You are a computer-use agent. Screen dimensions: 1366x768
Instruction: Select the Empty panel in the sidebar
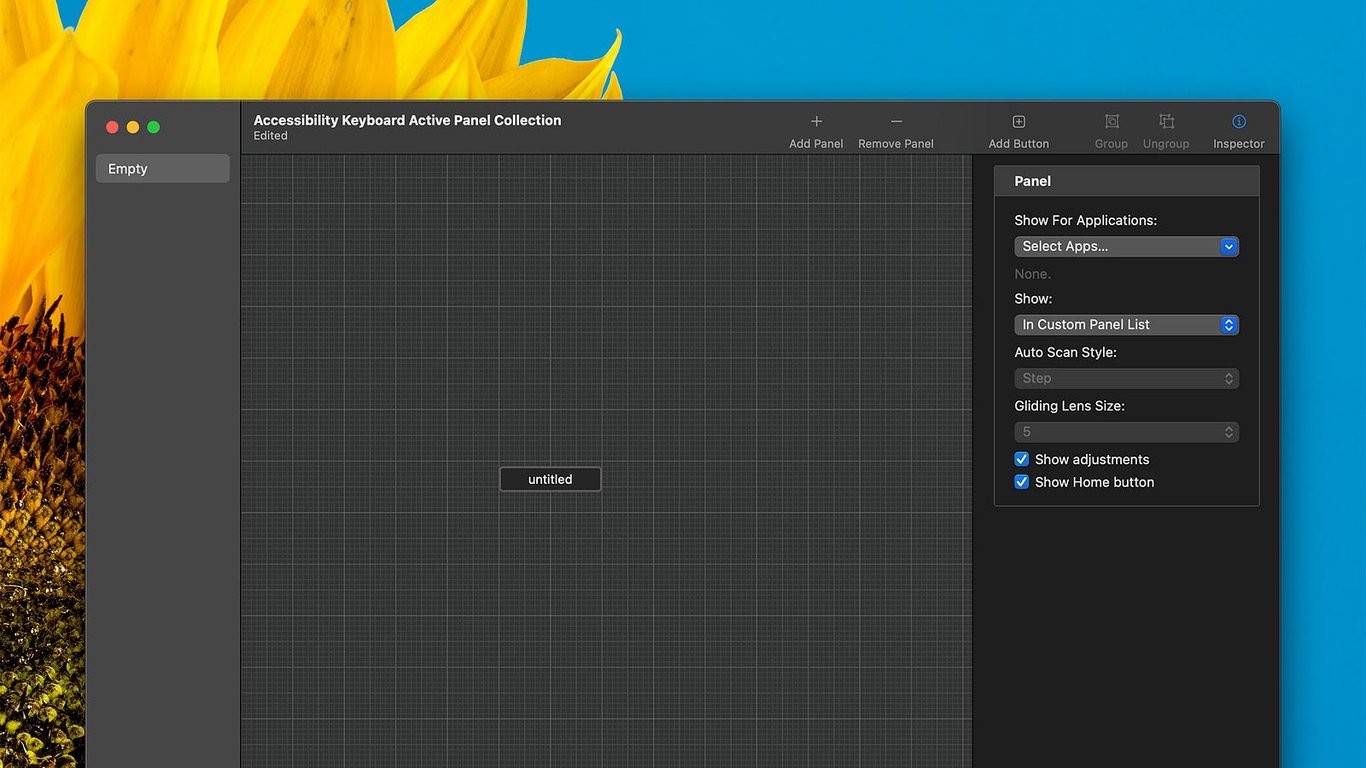coord(162,169)
